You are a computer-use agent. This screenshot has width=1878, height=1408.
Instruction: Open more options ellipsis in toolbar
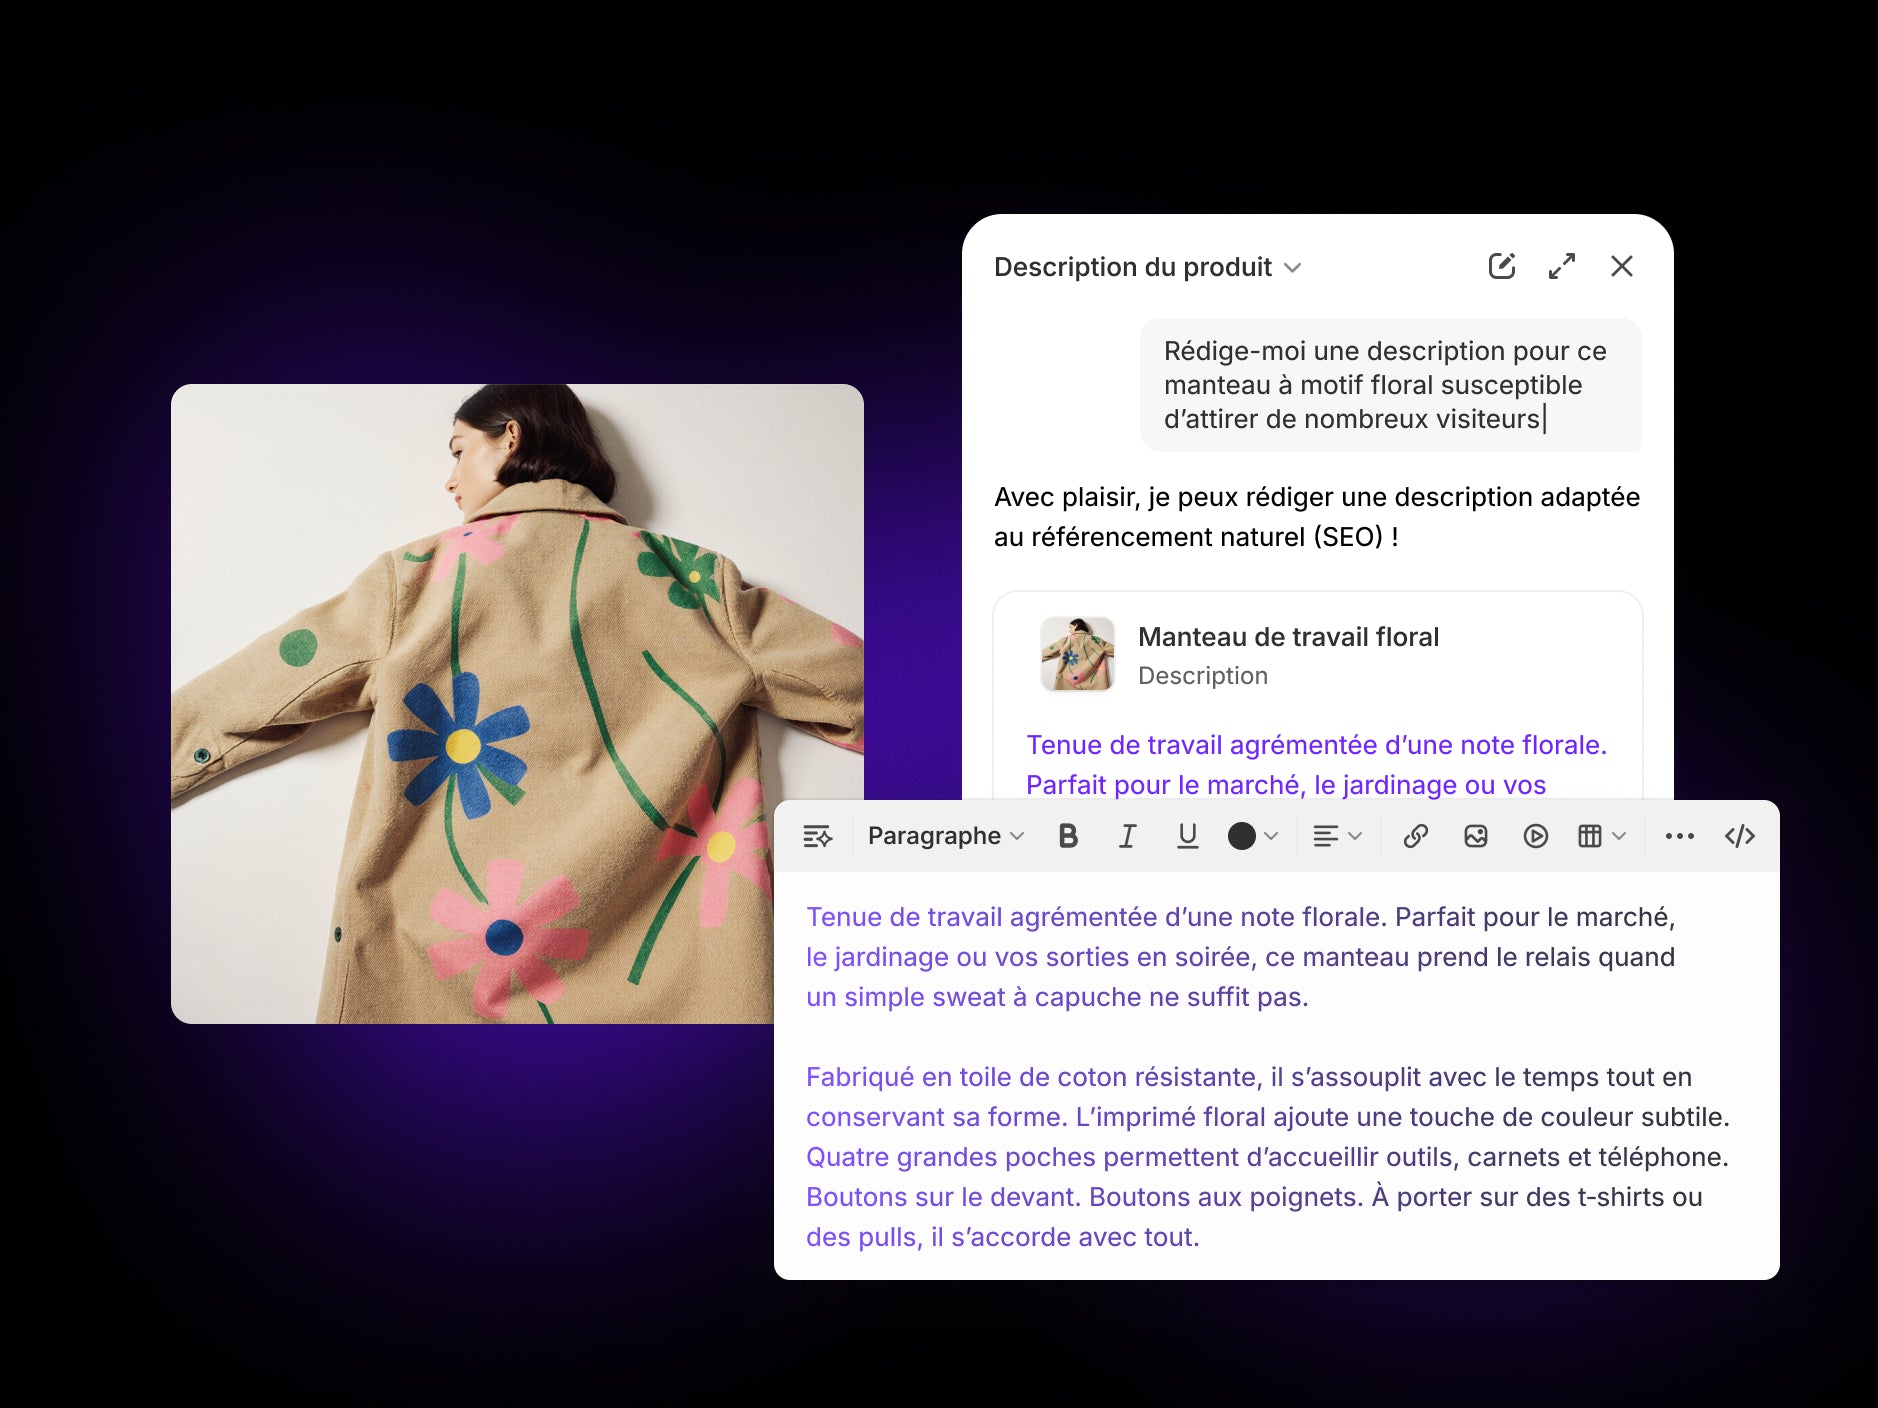coord(1680,836)
